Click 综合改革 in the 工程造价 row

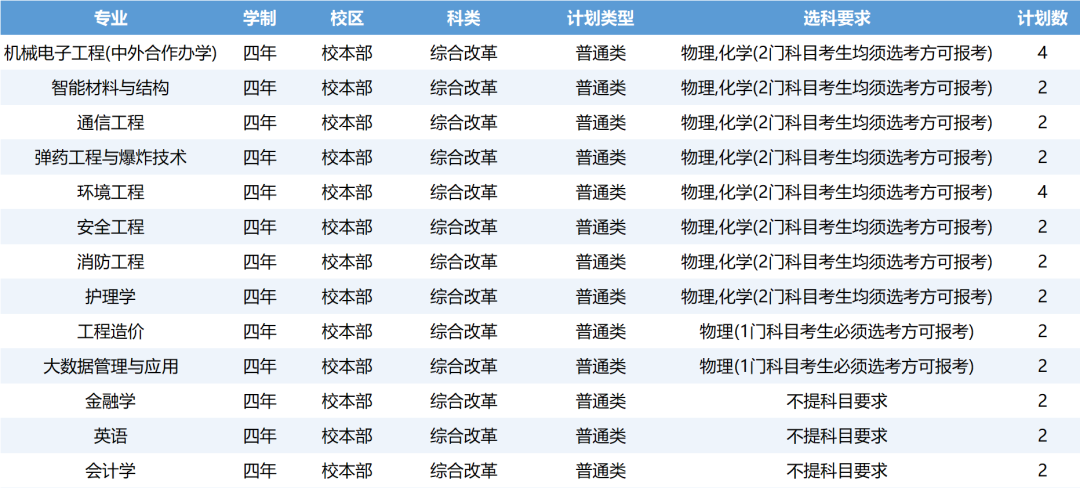(464, 331)
